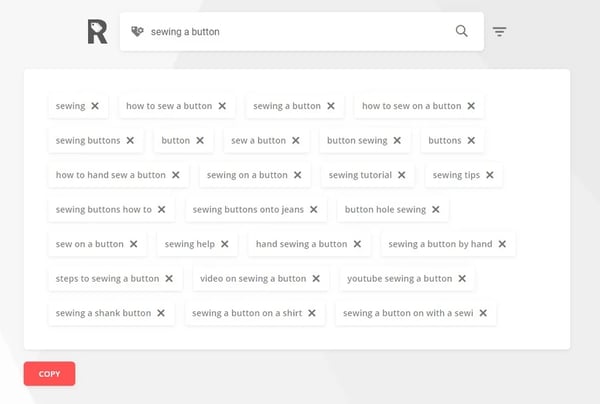Remove the 'sewing tips' tag
This screenshot has width=600, height=404.
click(489, 175)
